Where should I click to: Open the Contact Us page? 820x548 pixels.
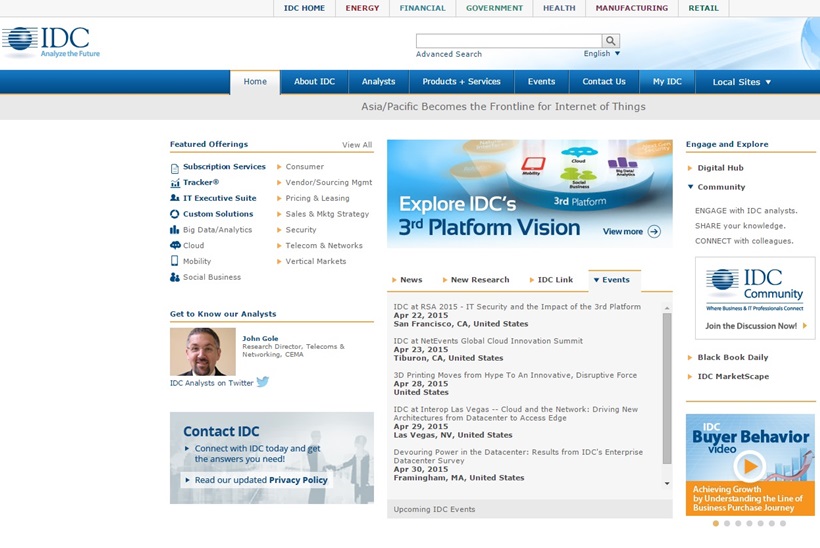[x=604, y=82]
